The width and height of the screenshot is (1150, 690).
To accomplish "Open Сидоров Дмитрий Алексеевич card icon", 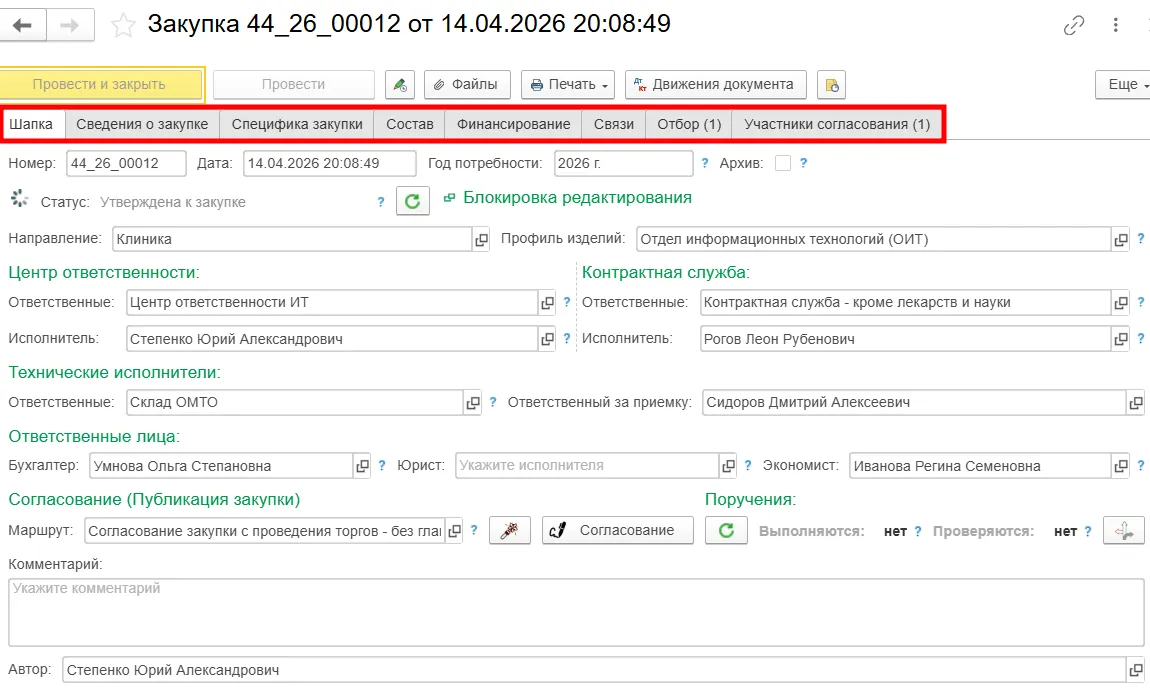I will 1135,403.
